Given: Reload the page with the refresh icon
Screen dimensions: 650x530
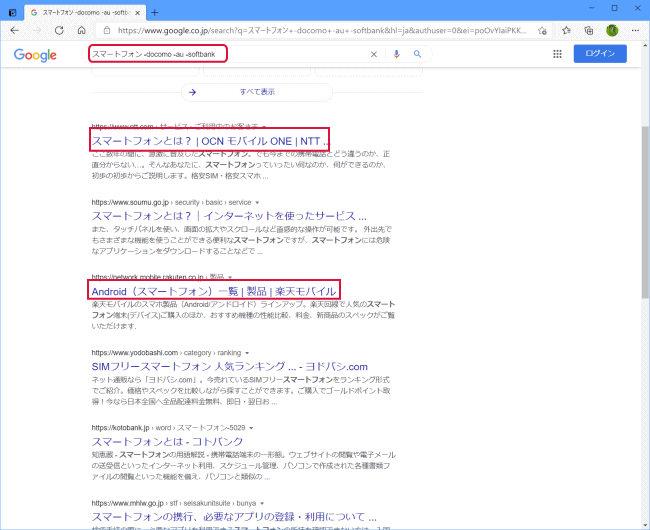Looking at the screenshot, I should [x=59, y=30].
